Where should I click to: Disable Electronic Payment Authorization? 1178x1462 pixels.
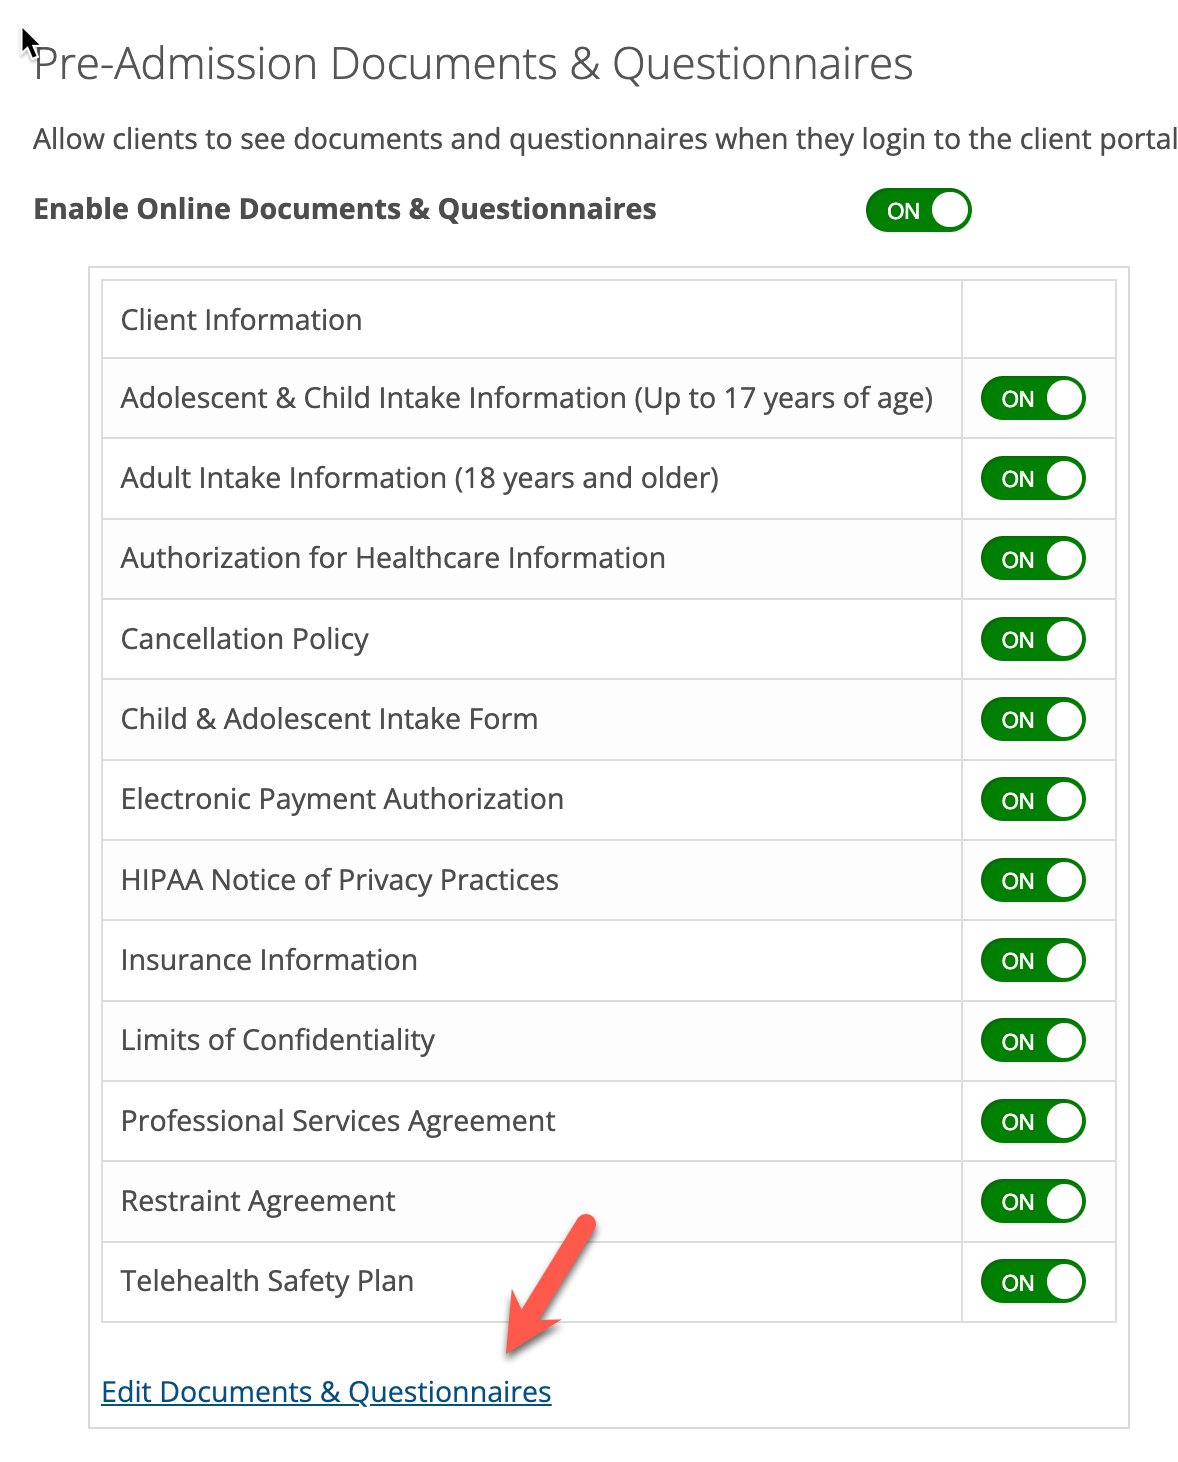point(1031,799)
